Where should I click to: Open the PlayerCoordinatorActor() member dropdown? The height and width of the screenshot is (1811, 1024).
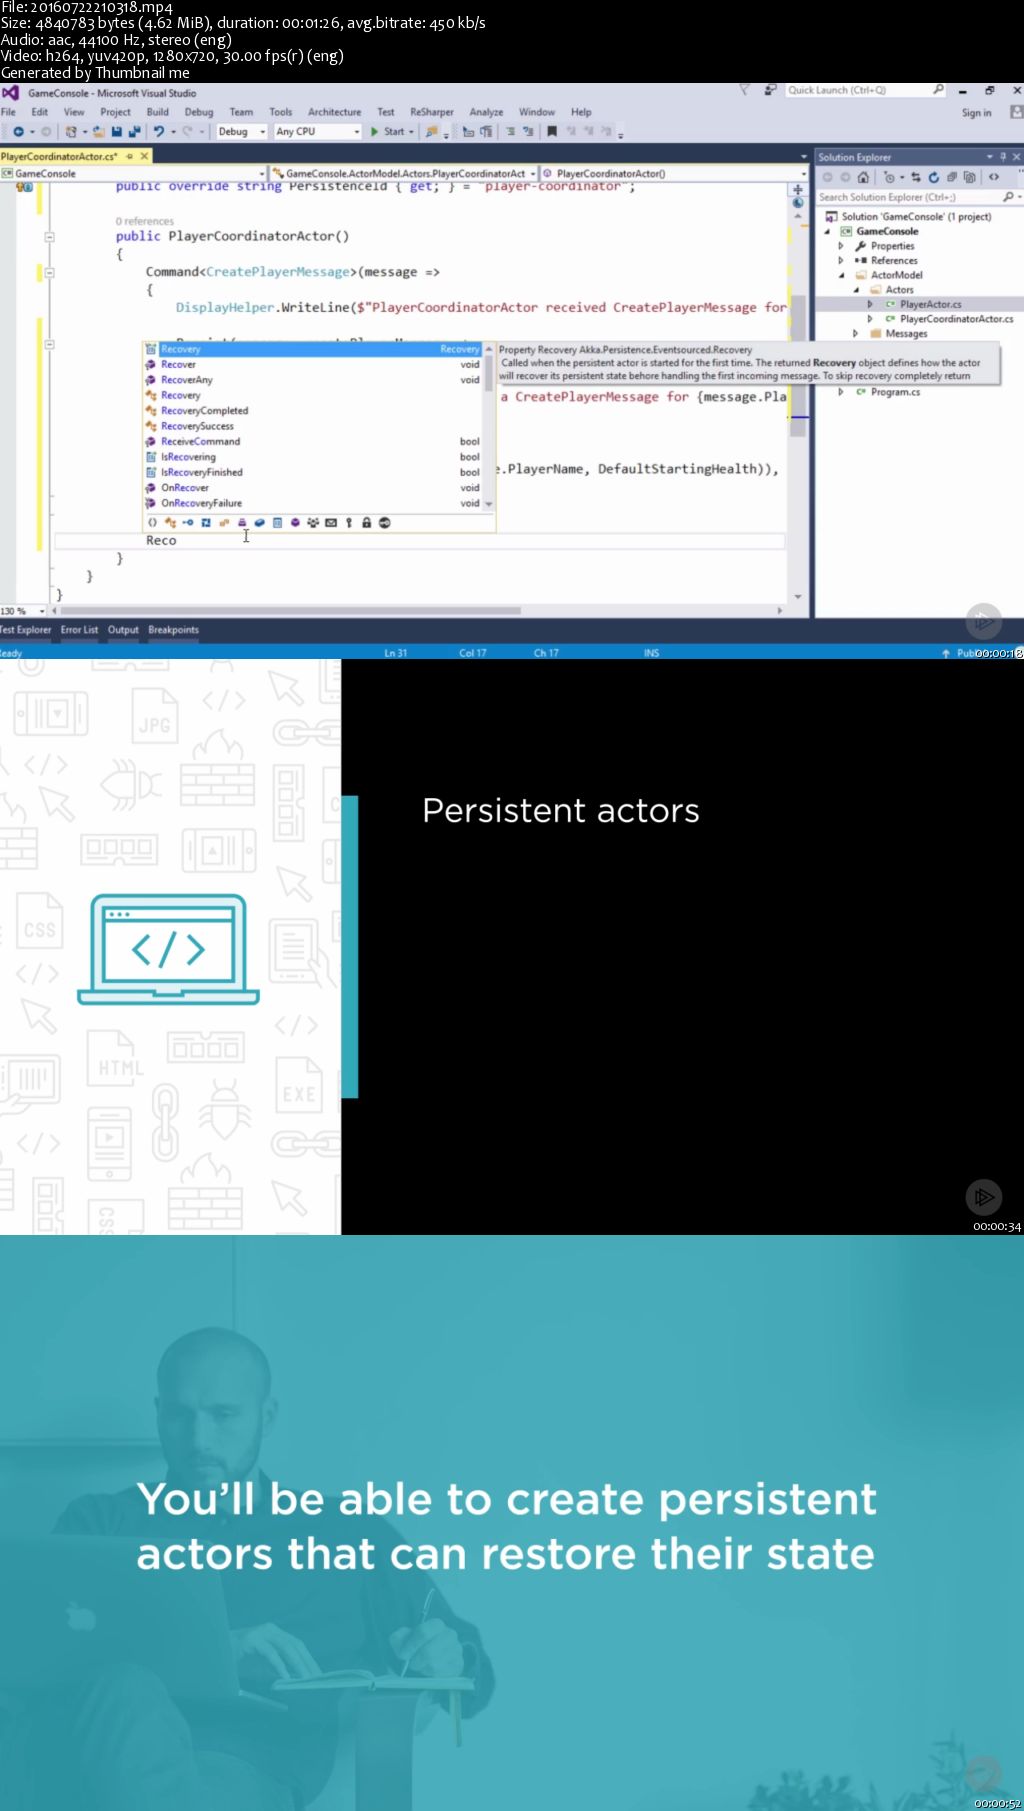[674, 174]
